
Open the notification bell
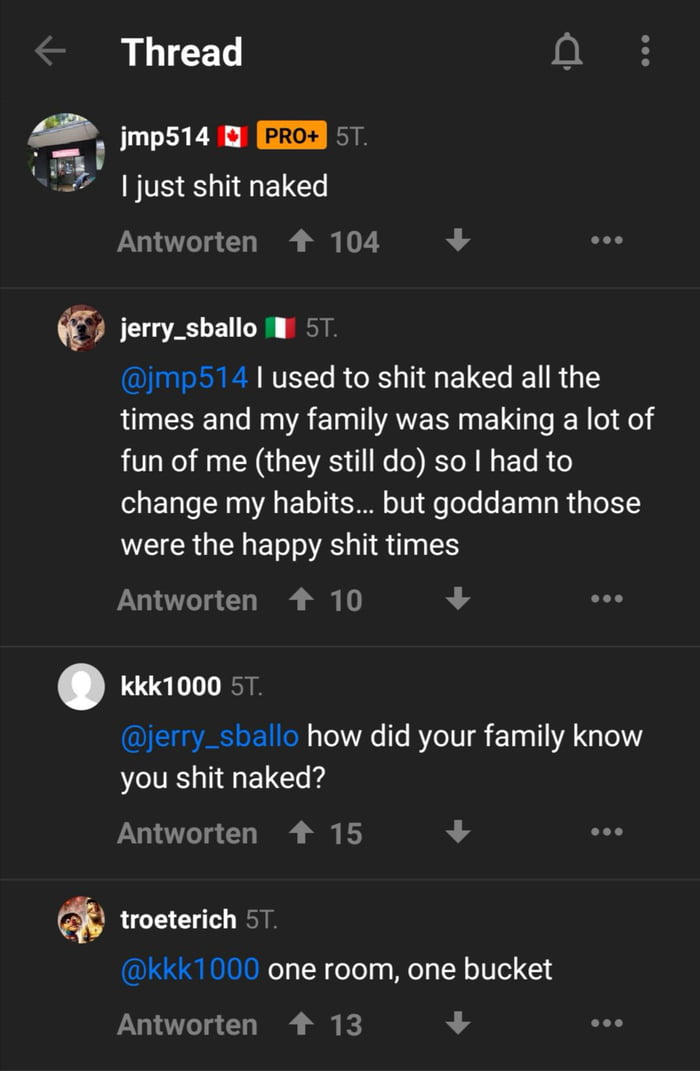click(569, 51)
